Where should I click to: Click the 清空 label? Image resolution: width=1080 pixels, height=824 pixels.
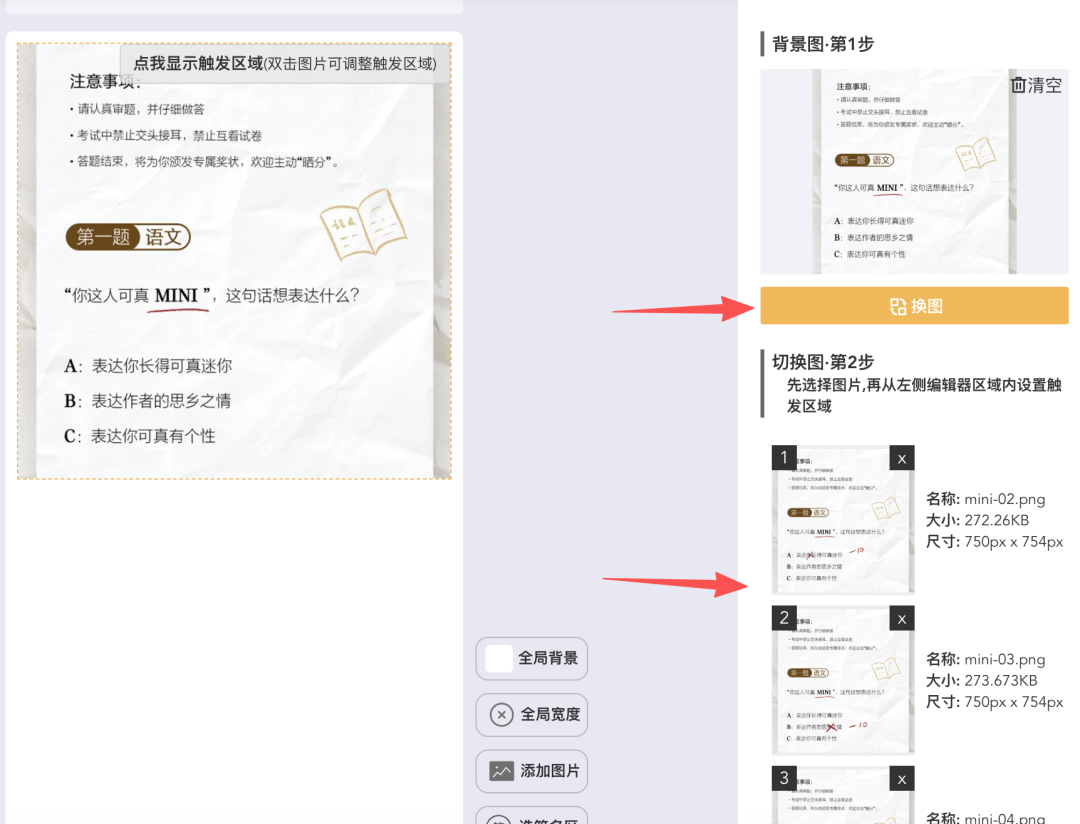(x=1045, y=85)
